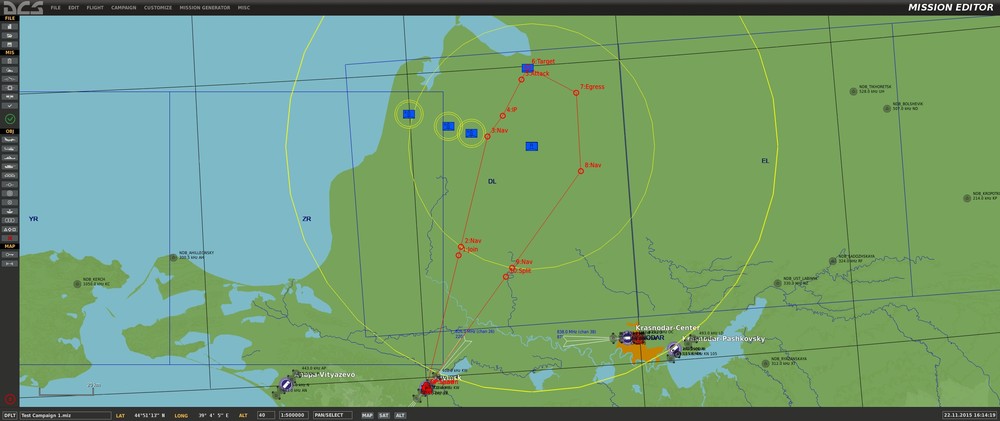Click the ALT value field showing 40

(266, 415)
